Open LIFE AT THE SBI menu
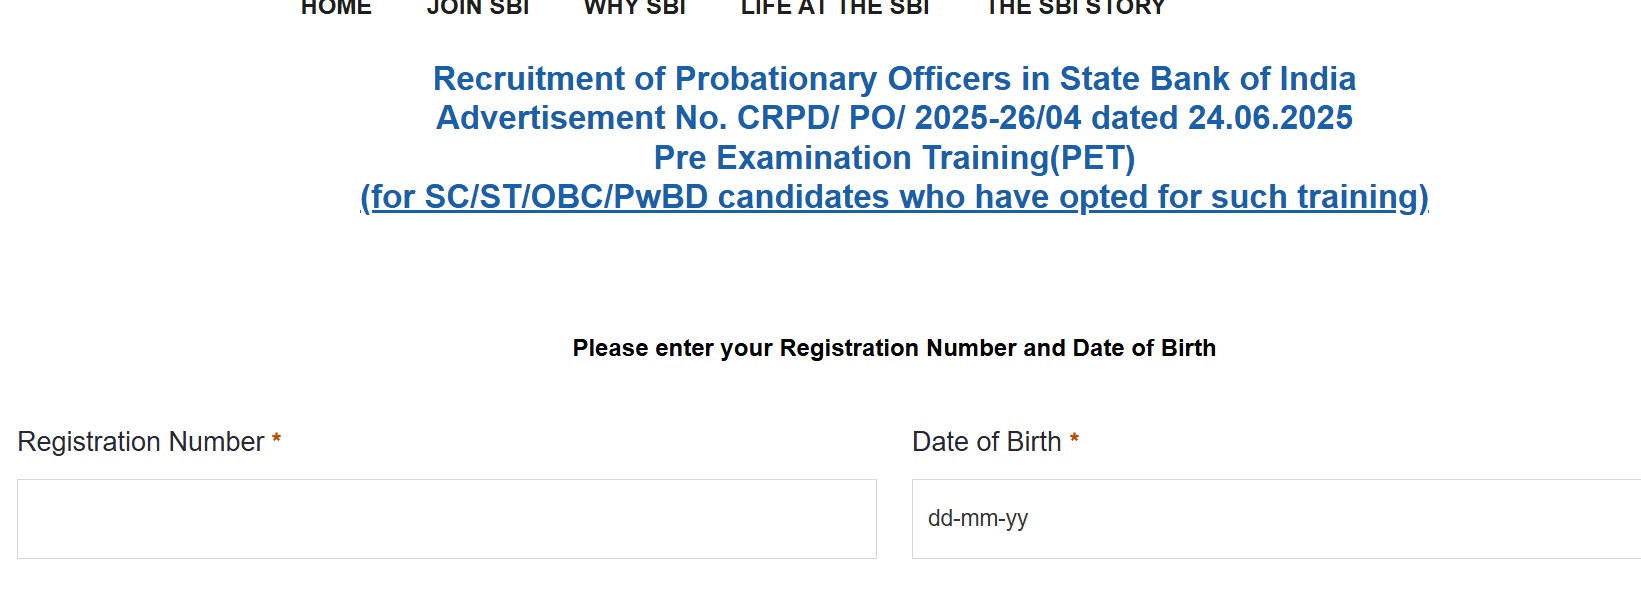 835,7
